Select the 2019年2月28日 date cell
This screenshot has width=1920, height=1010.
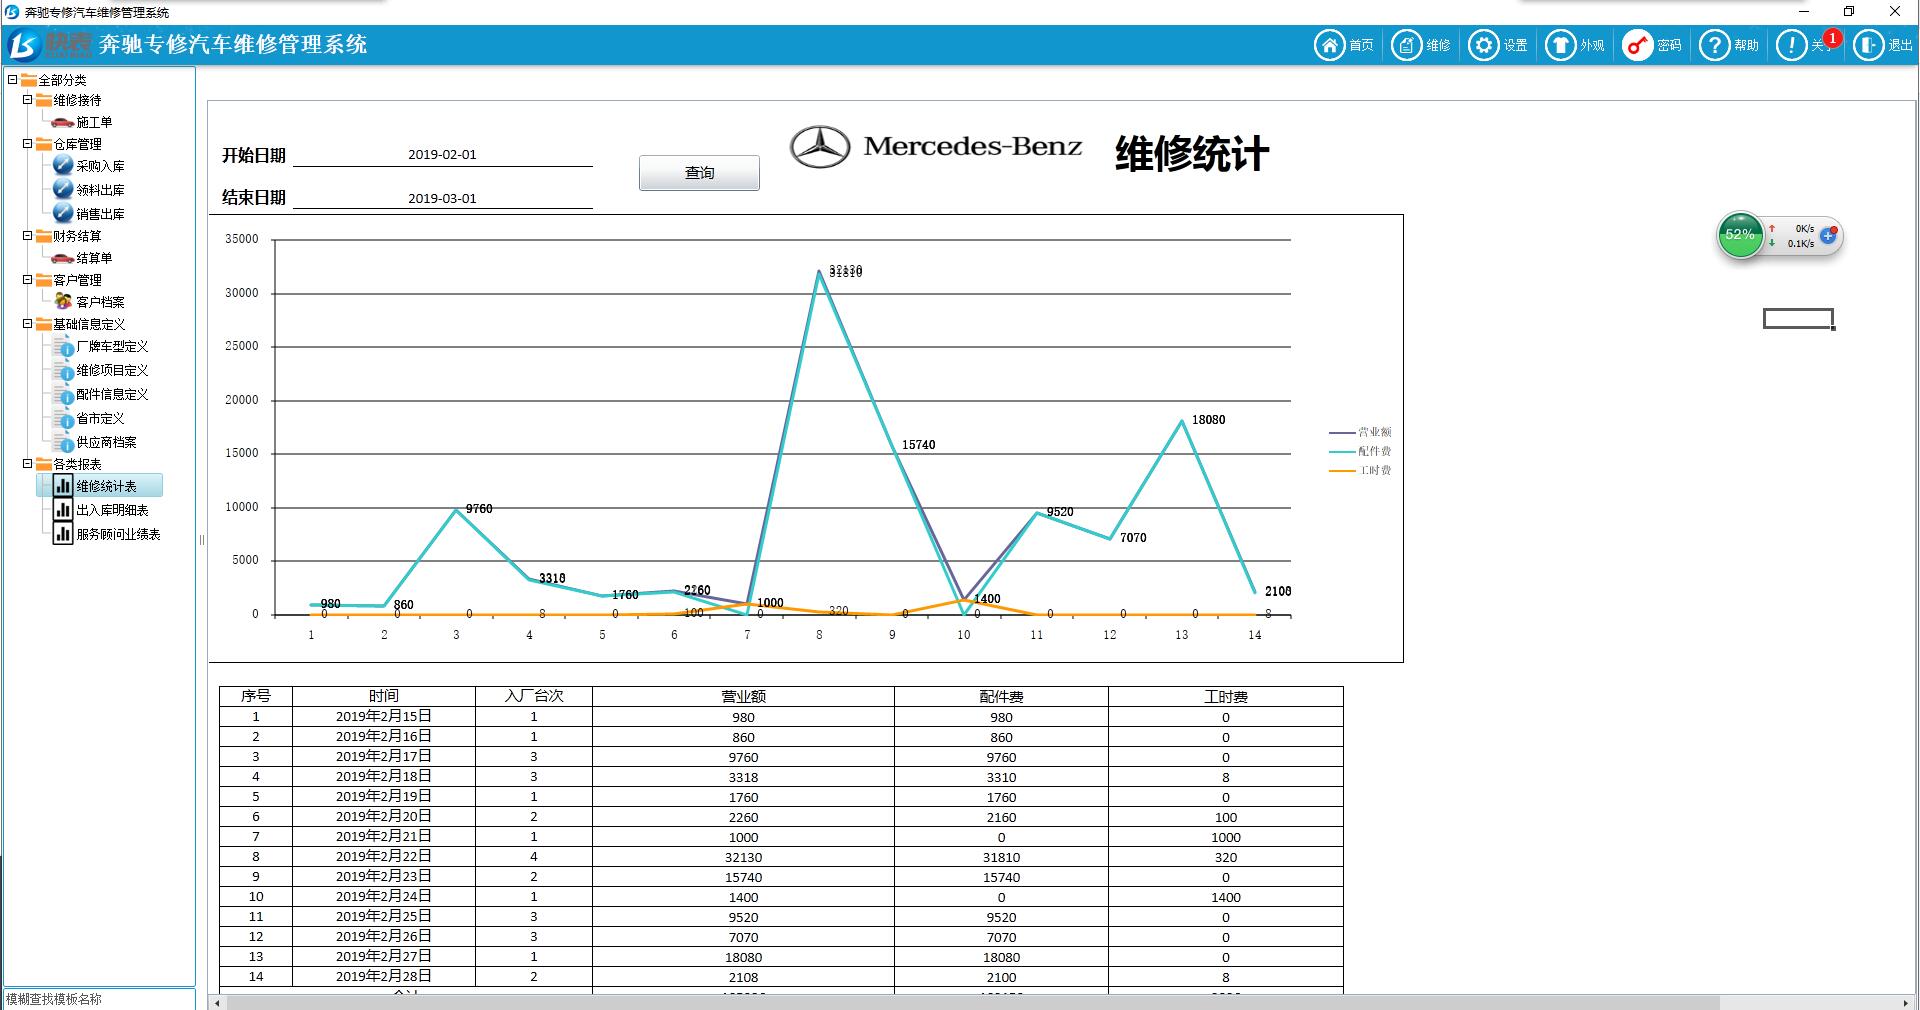point(384,977)
